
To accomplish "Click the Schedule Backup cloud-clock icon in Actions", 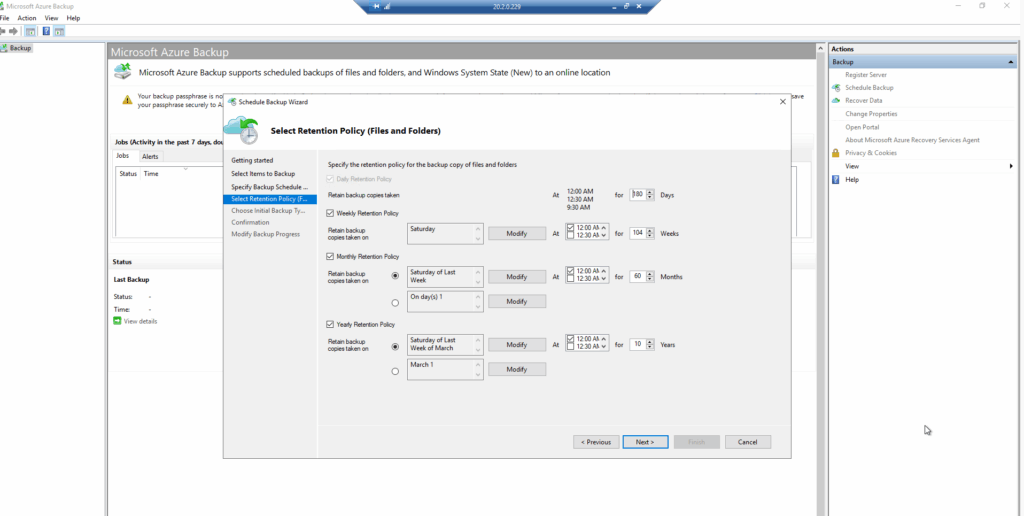I will click(x=836, y=88).
